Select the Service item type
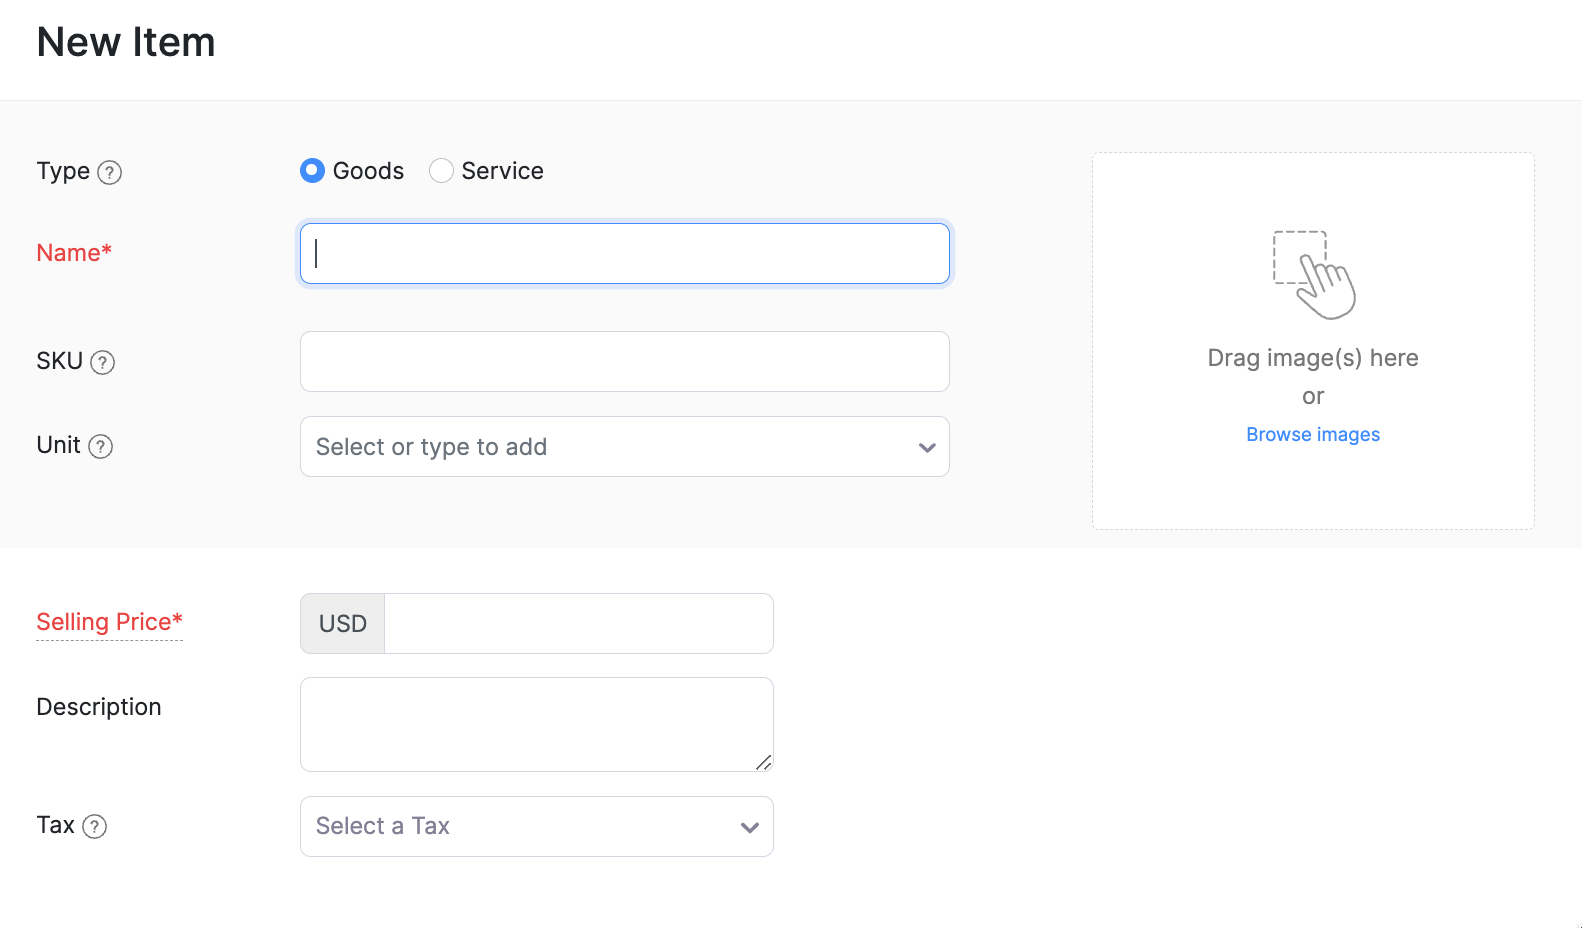Viewport: 1582px width, 928px height. [442, 171]
